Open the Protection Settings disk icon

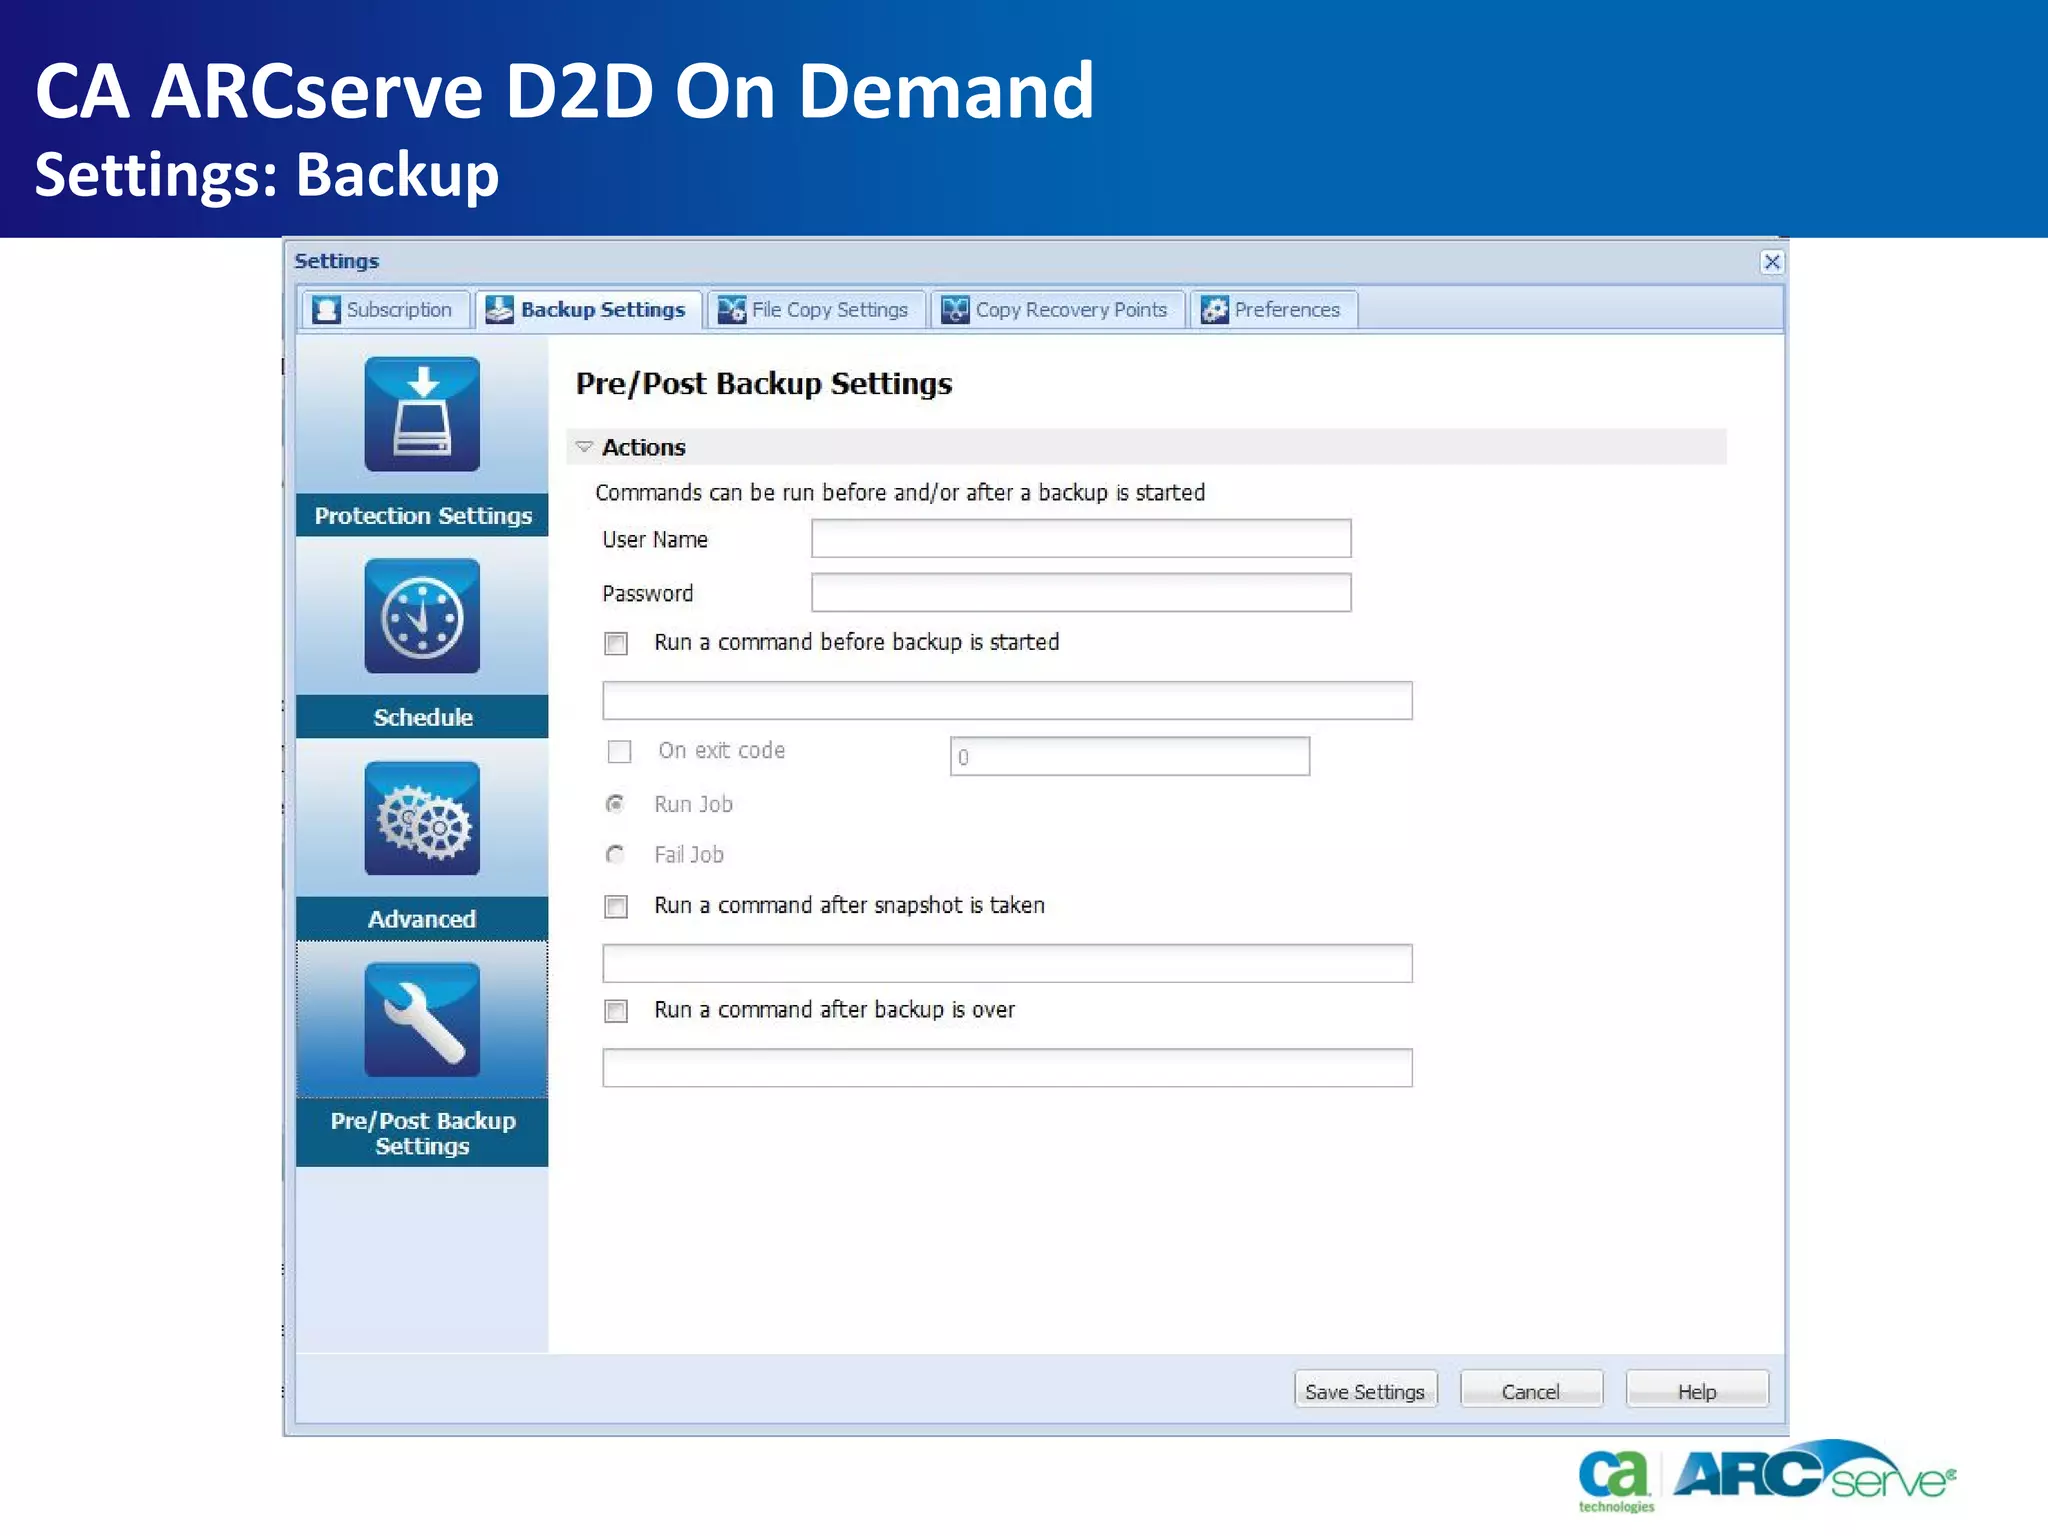point(422,414)
